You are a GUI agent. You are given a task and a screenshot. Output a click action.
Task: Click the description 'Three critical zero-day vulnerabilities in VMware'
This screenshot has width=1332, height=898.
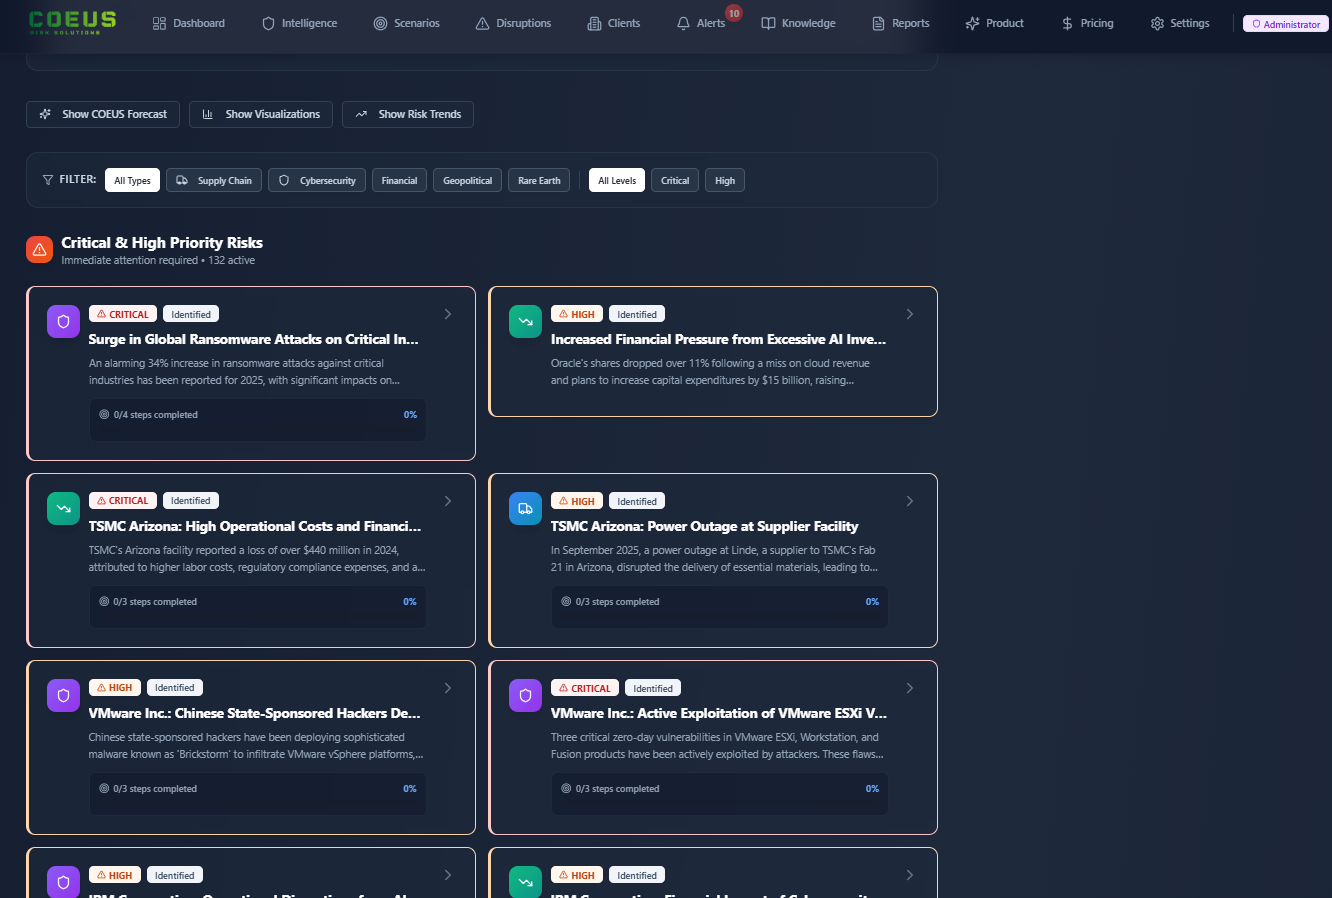click(x=717, y=745)
